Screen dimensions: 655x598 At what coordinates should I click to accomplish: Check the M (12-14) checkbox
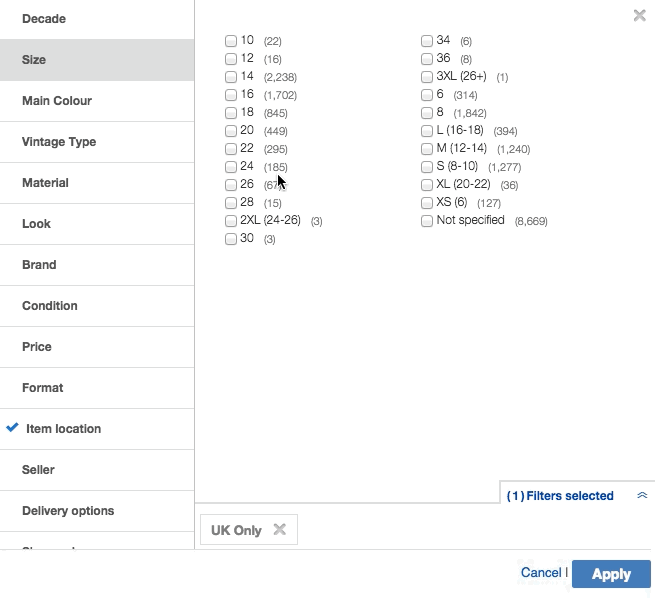427,148
